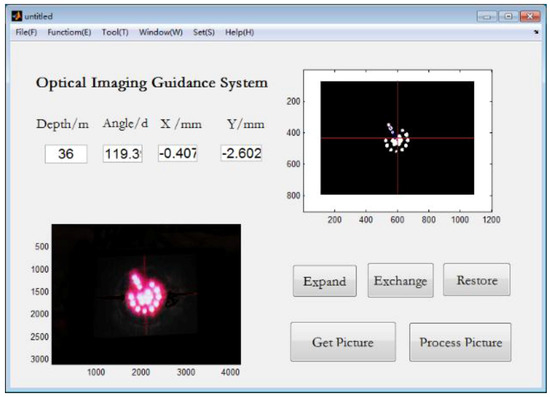Screen dimensions: 550x397
Task: Select the X/mm value field
Action: point(178,153)
